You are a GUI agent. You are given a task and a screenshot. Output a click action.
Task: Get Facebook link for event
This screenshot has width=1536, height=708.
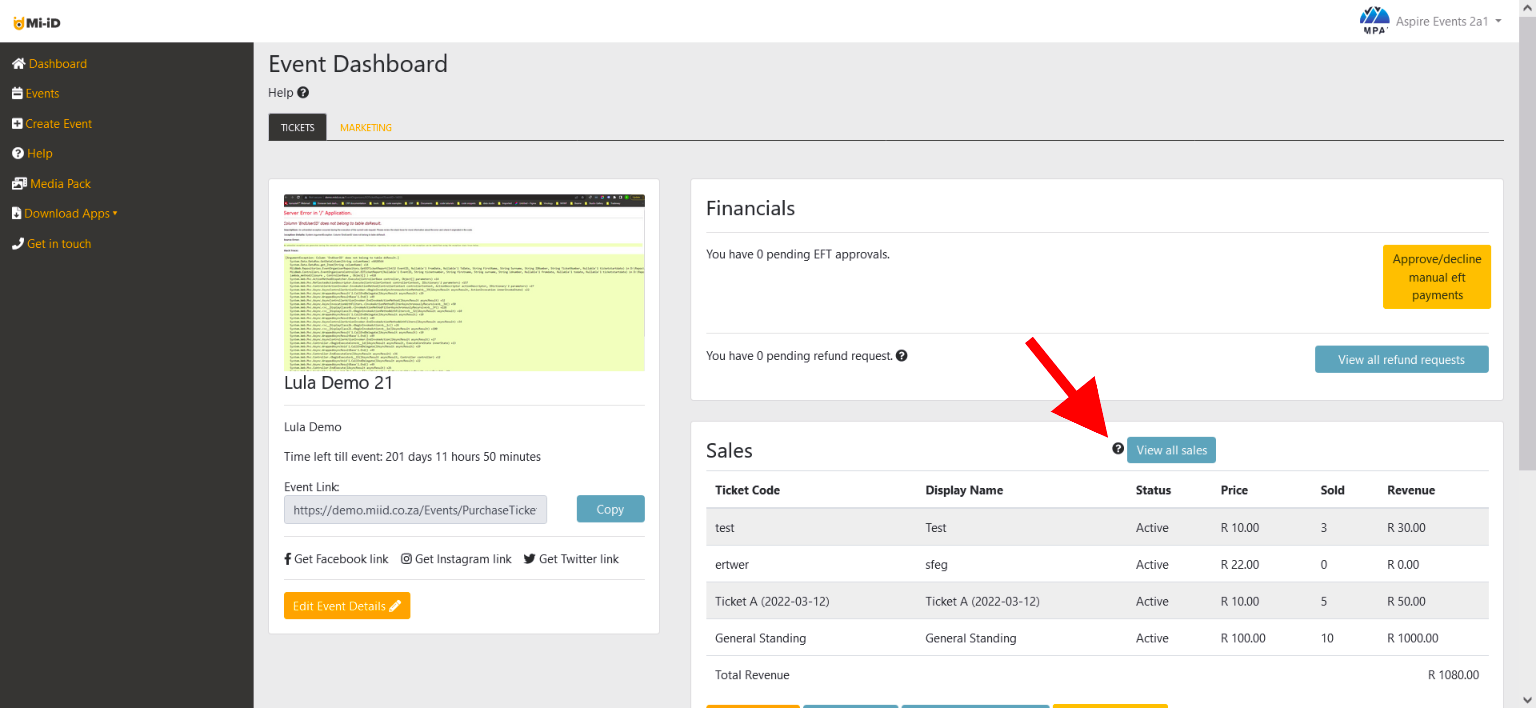click(336, 559)
